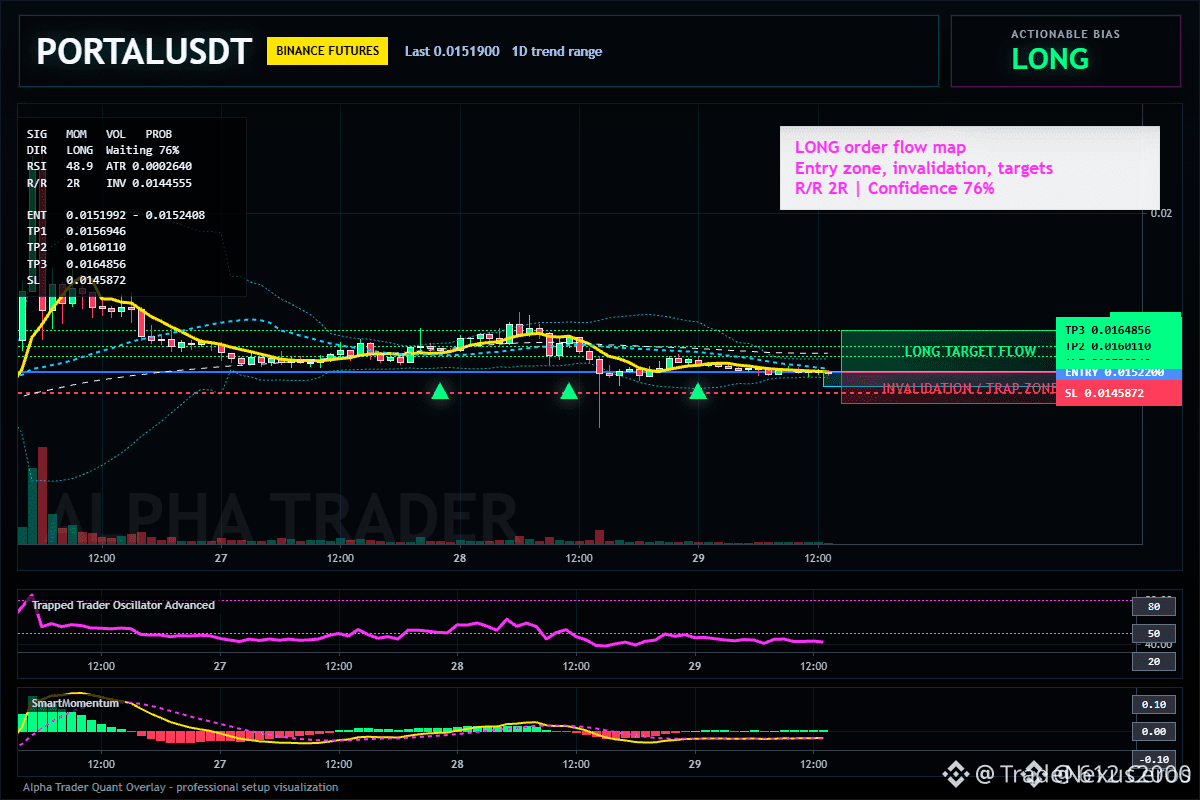
Task: Click the SIG MOM VOL PROB header row
Action: click(99, 133)
